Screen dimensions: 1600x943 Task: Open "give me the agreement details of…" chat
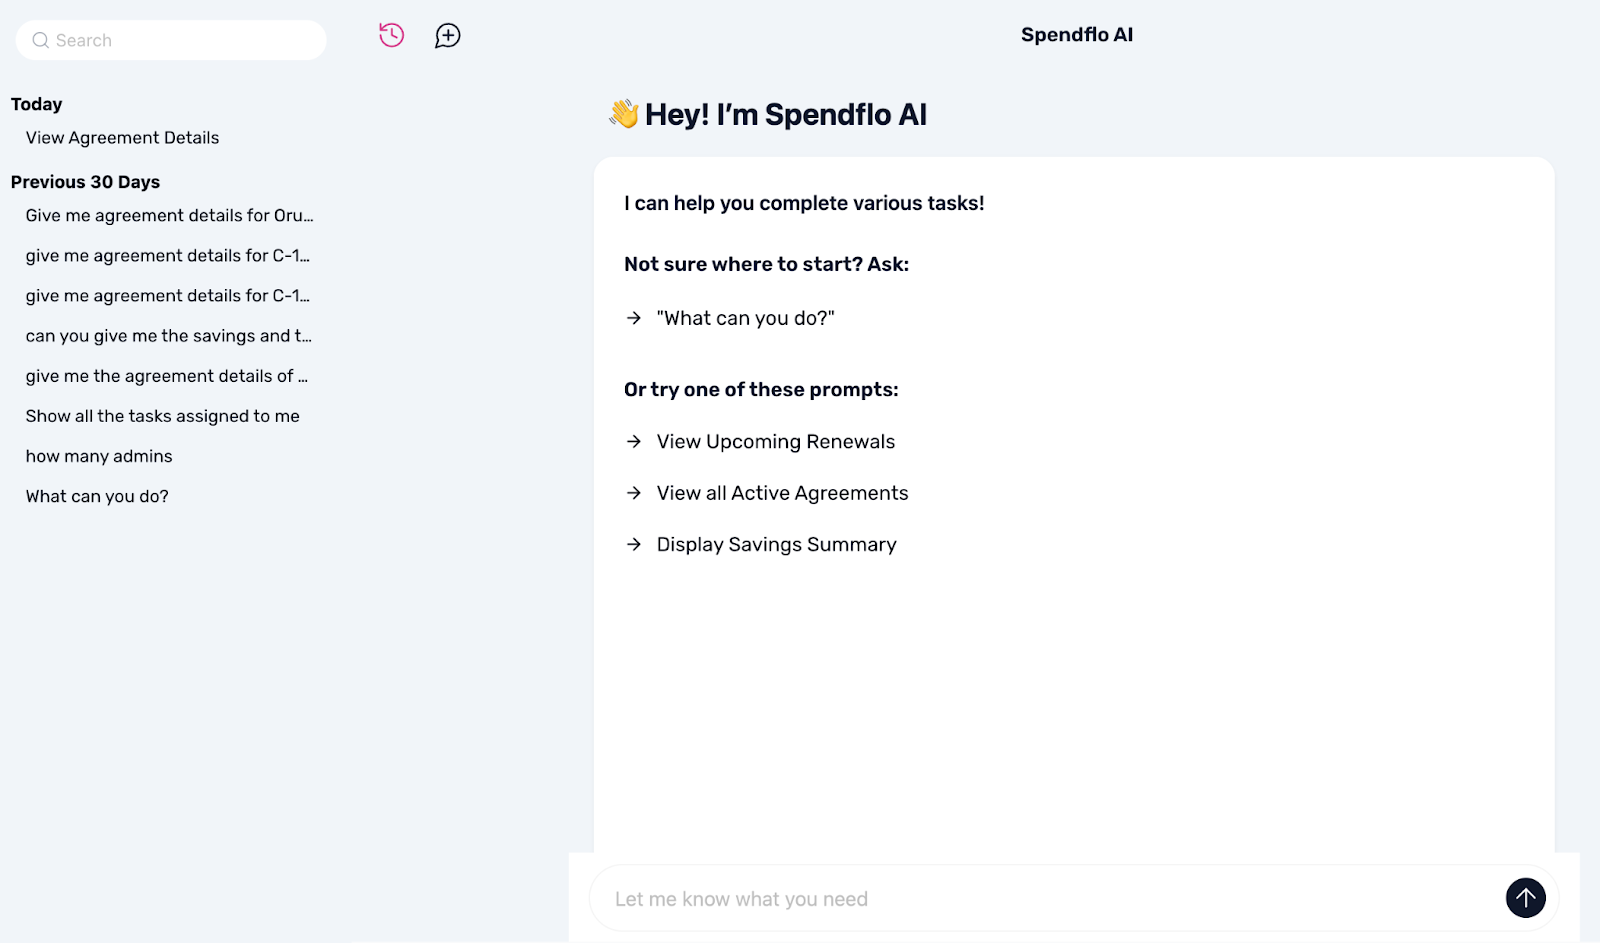(x=166, y=376)
